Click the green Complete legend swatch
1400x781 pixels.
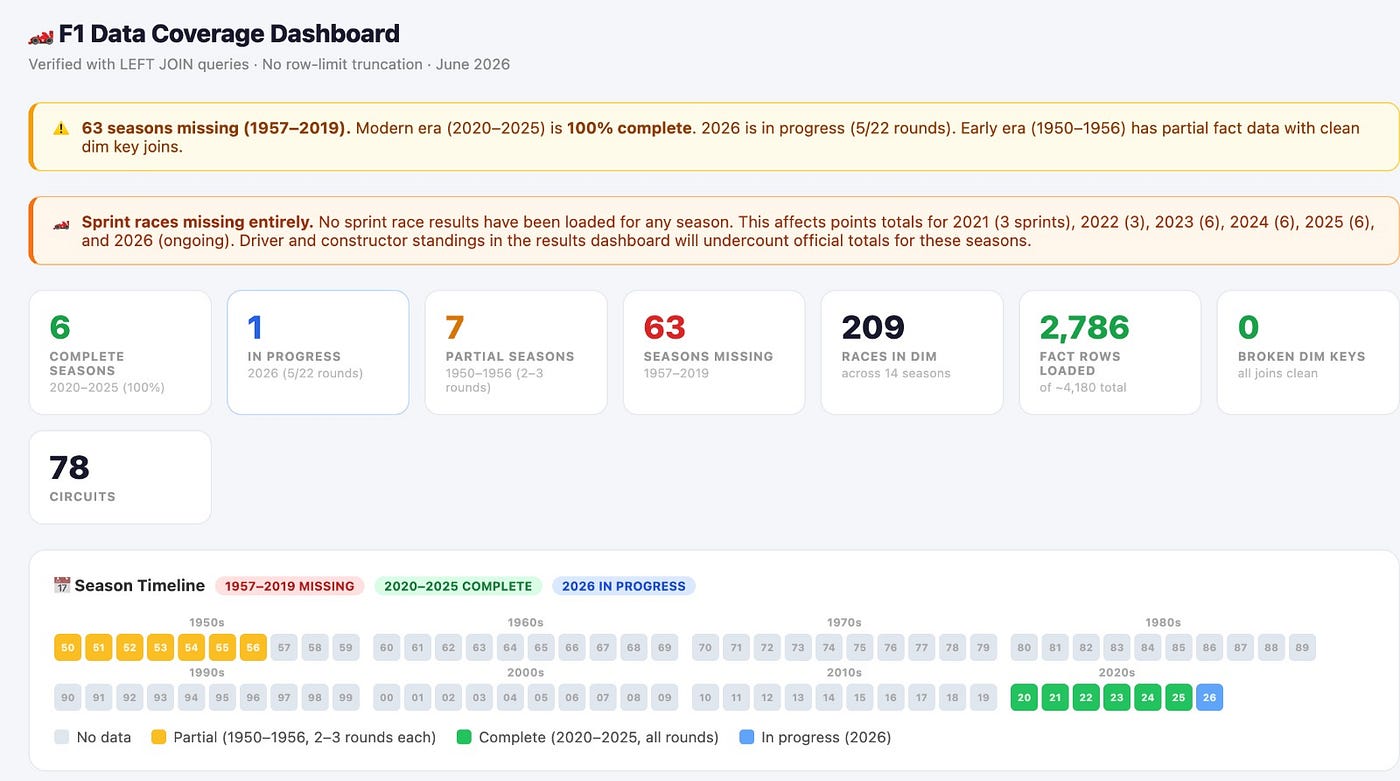pyautogui.click(x=464, y=738)
